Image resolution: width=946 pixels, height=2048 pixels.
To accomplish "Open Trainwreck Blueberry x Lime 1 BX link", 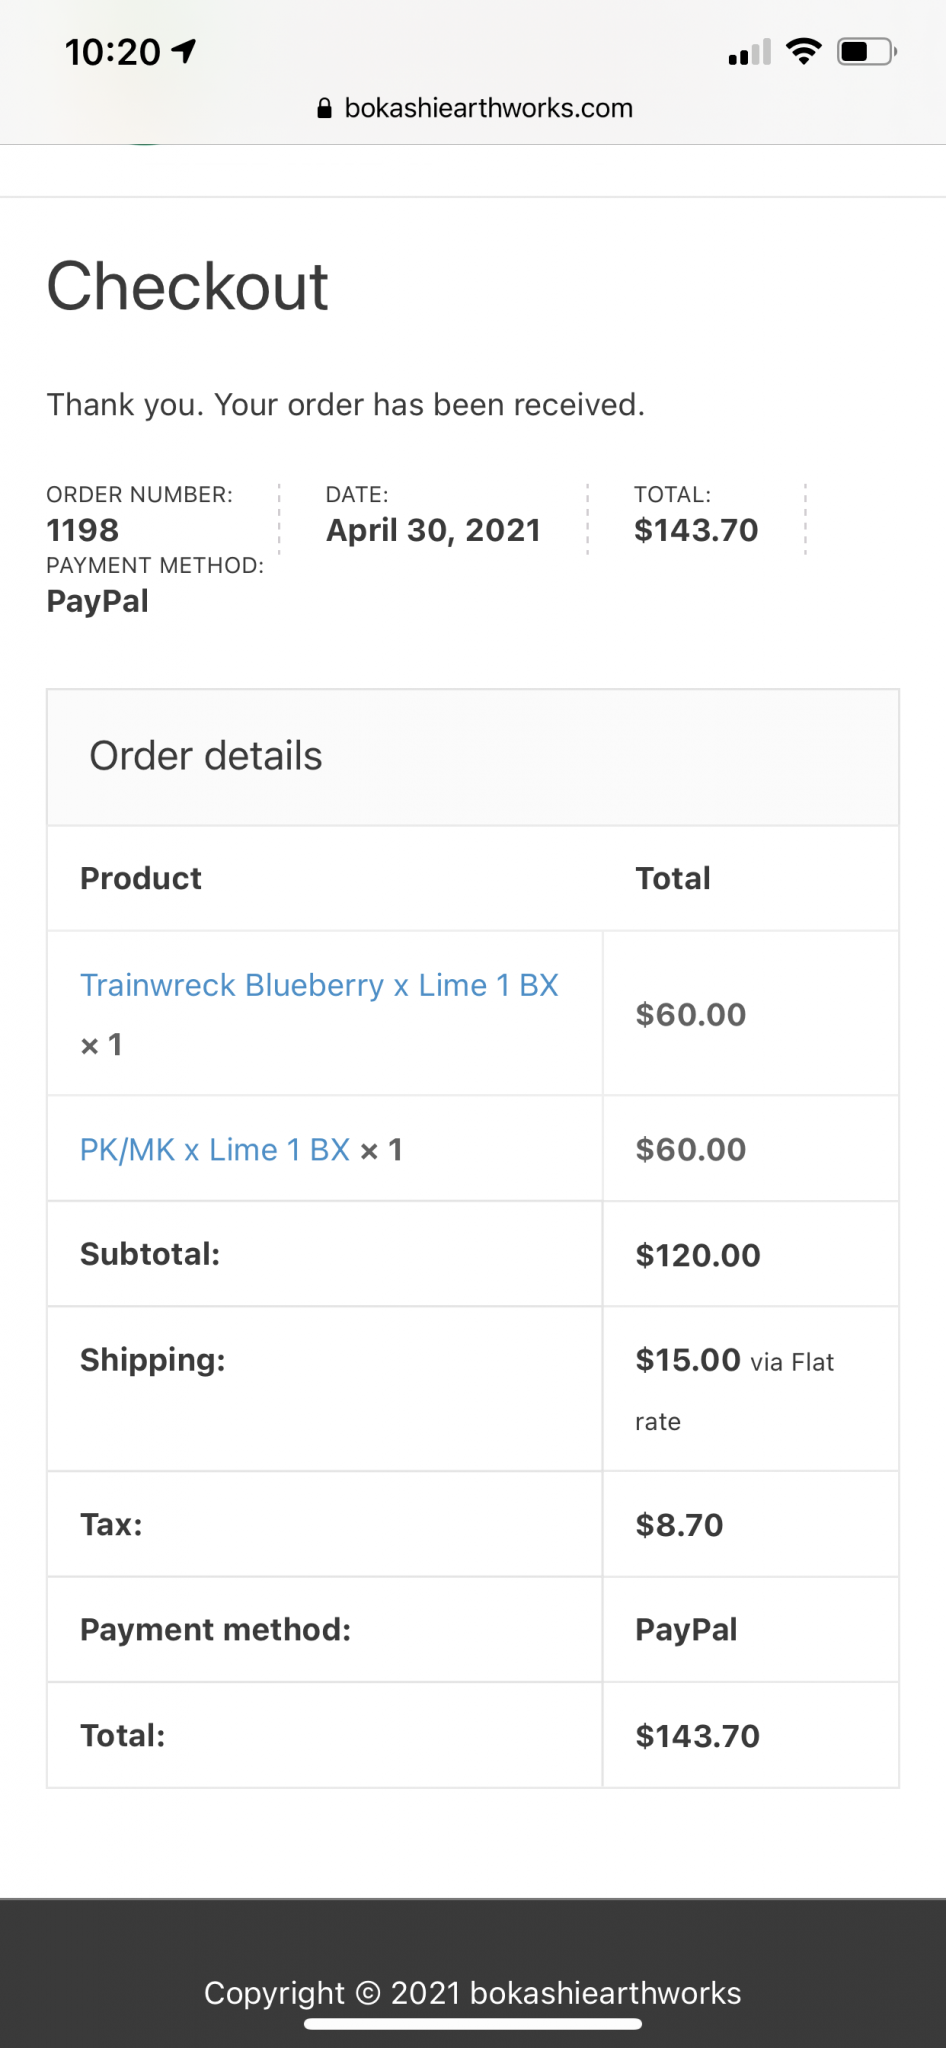I will (319, 985).
